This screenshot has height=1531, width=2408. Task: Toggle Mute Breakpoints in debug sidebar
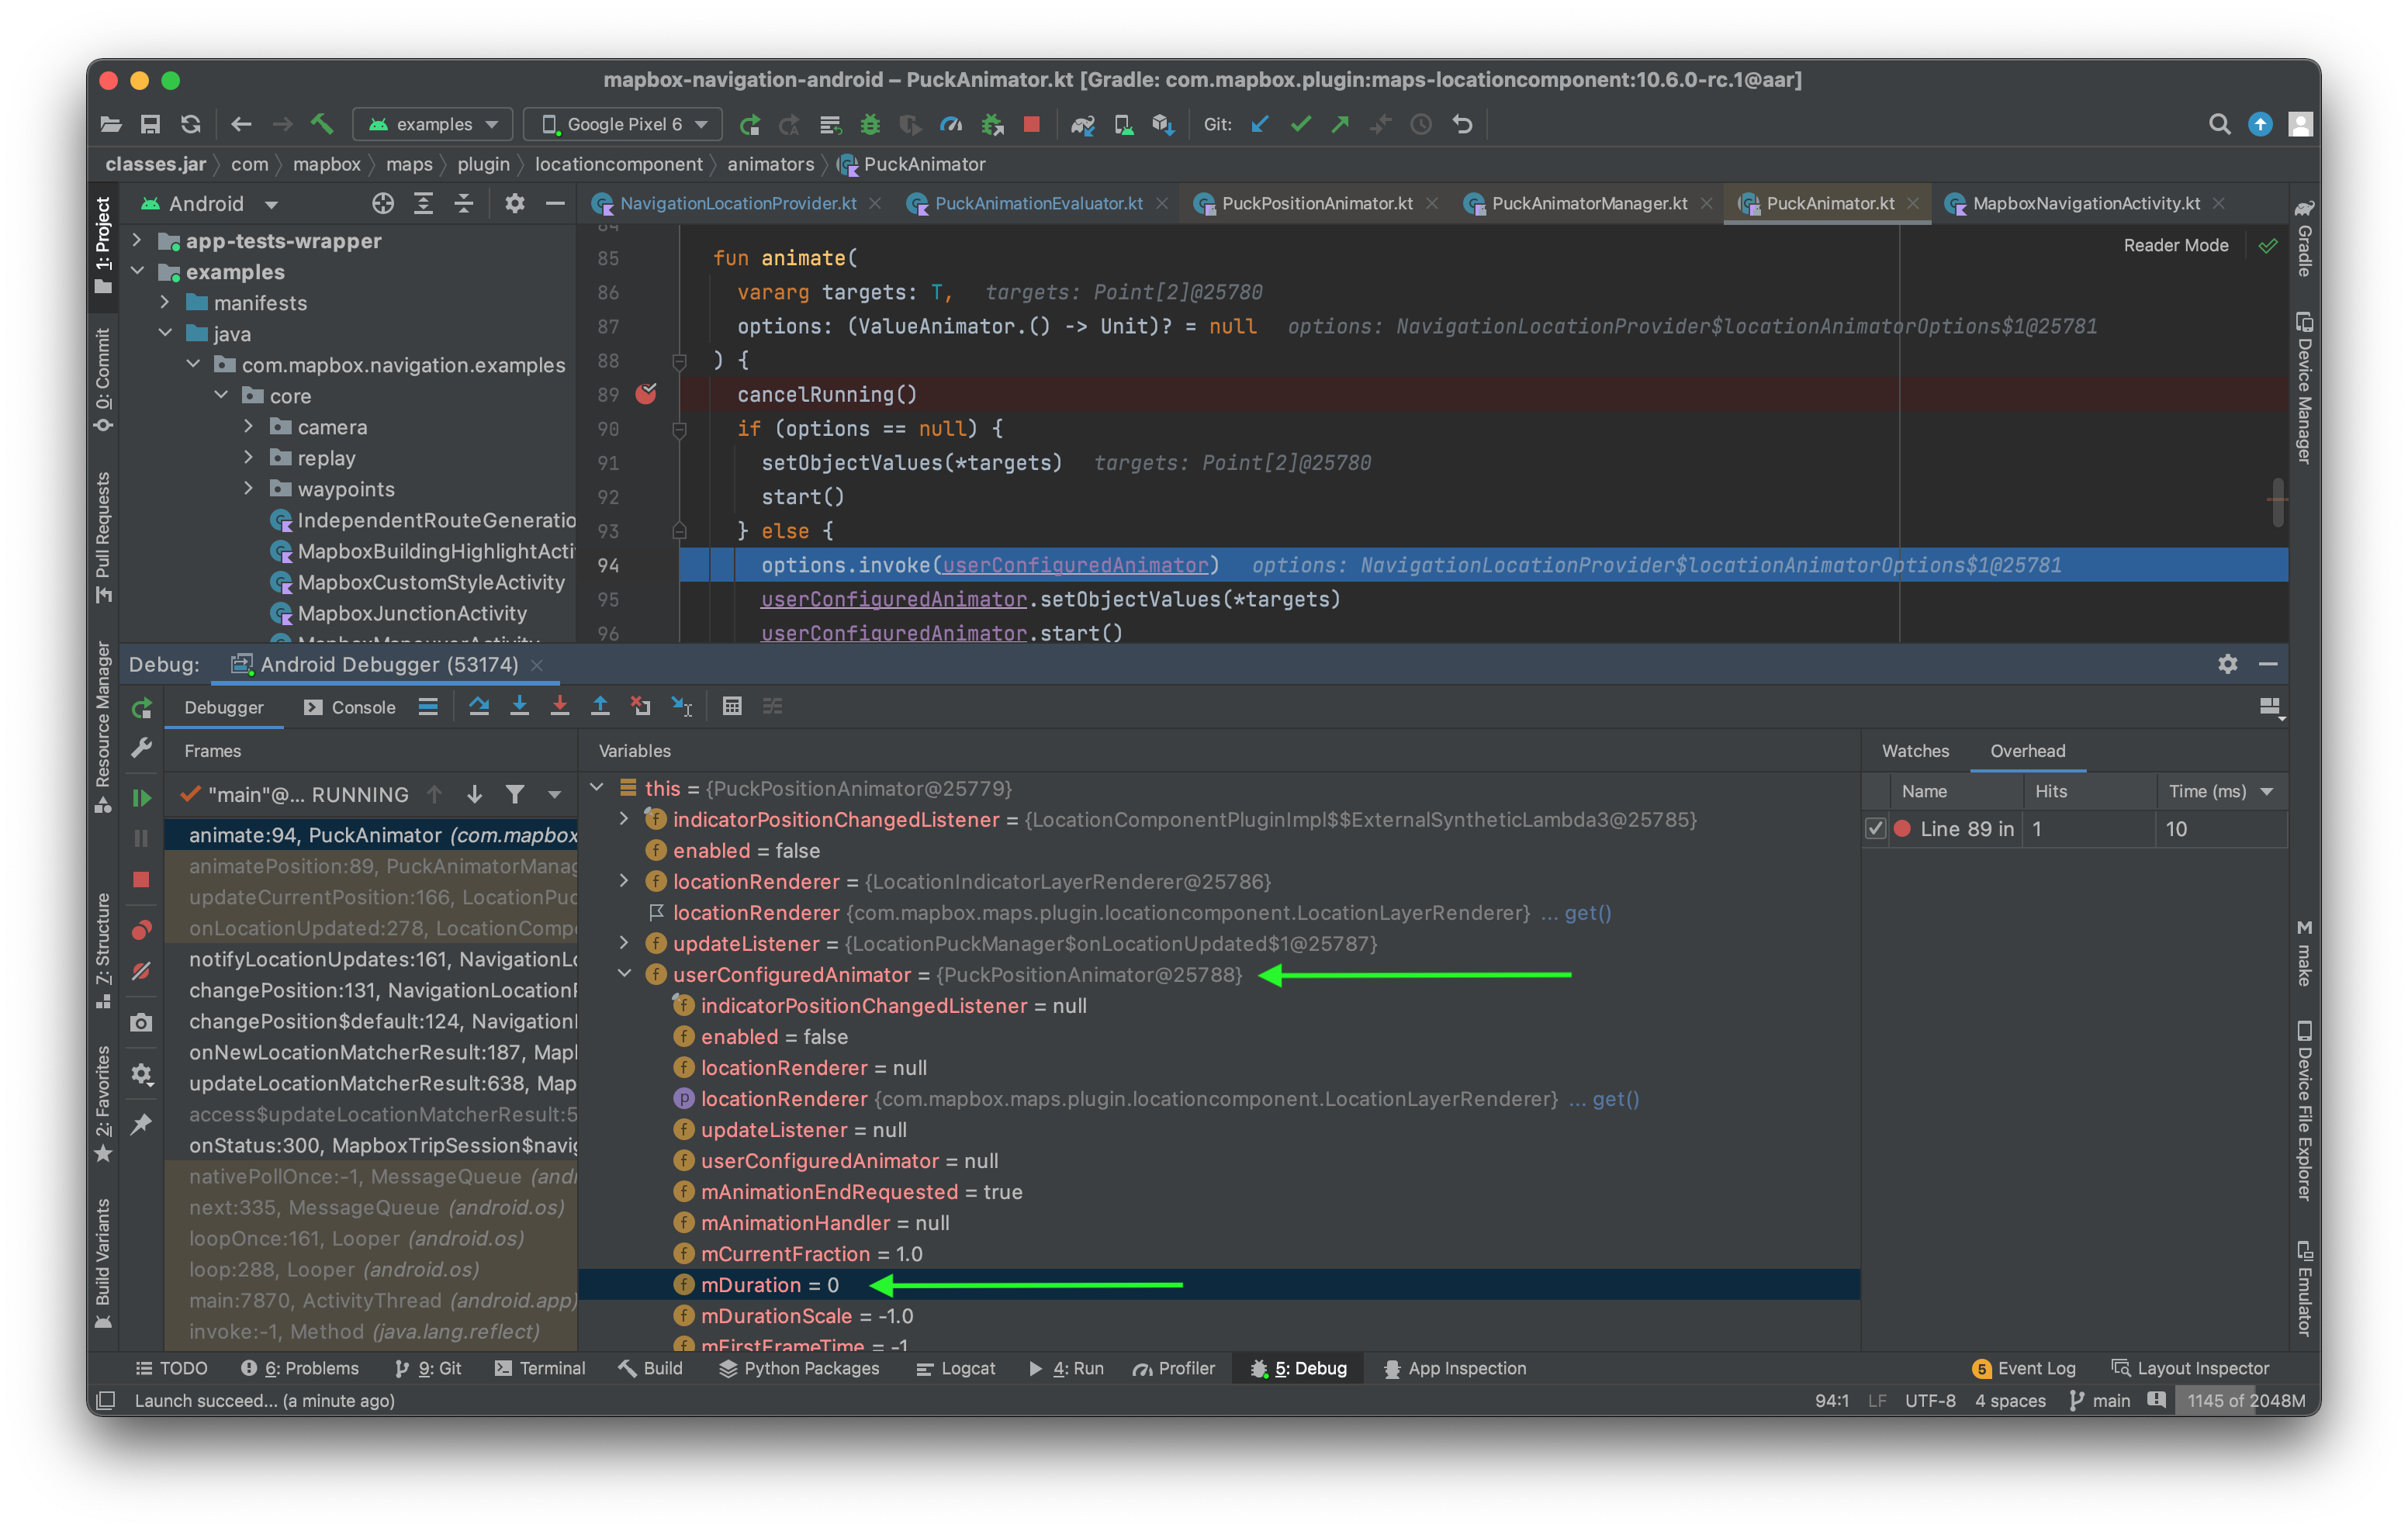pos(141,972)
